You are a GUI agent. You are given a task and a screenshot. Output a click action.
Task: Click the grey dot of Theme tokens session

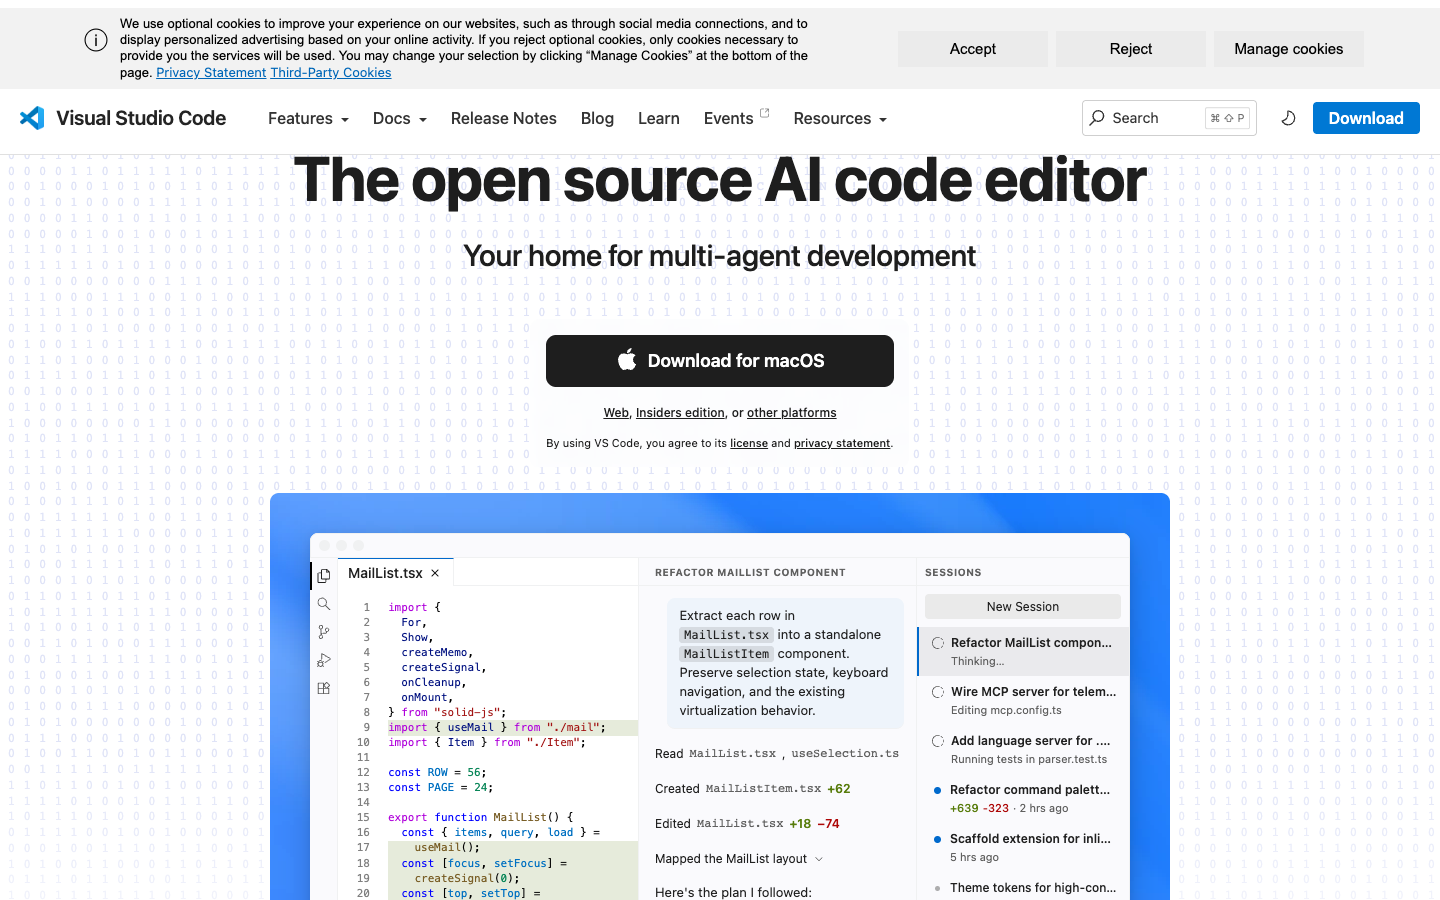937,888
